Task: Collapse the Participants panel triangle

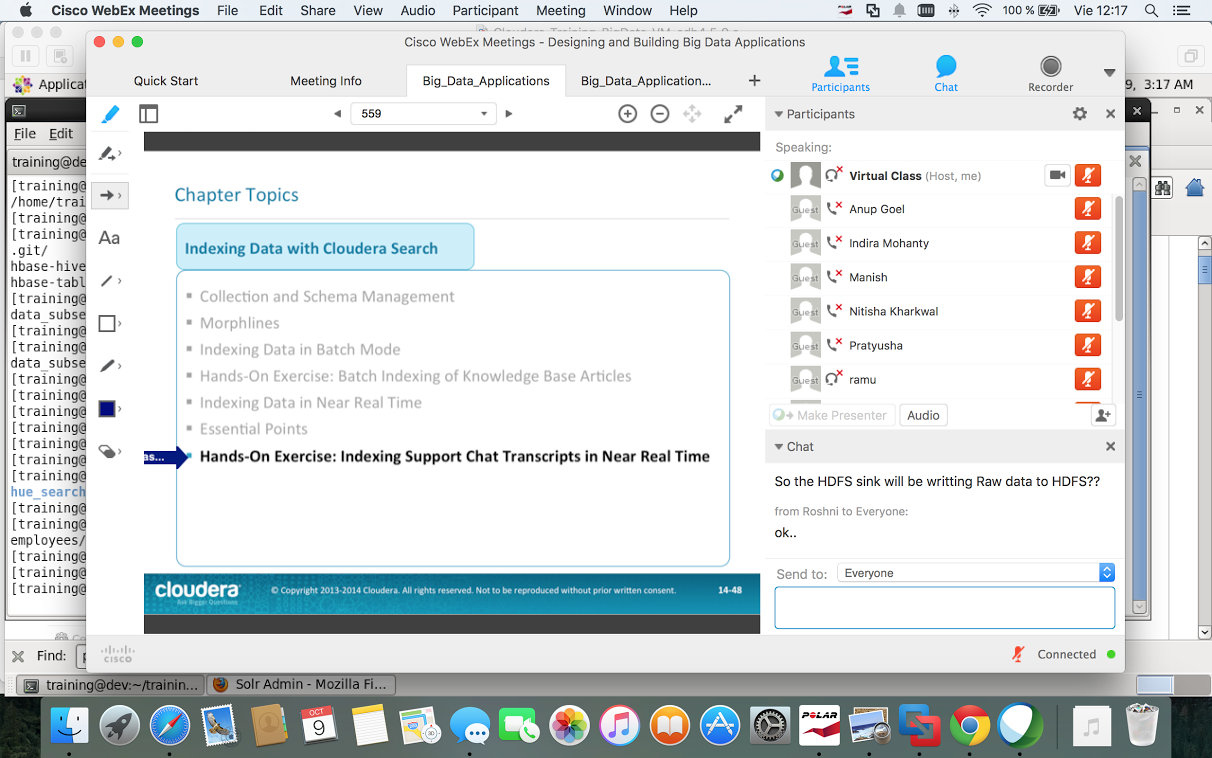Action: (x=778, y=114)
